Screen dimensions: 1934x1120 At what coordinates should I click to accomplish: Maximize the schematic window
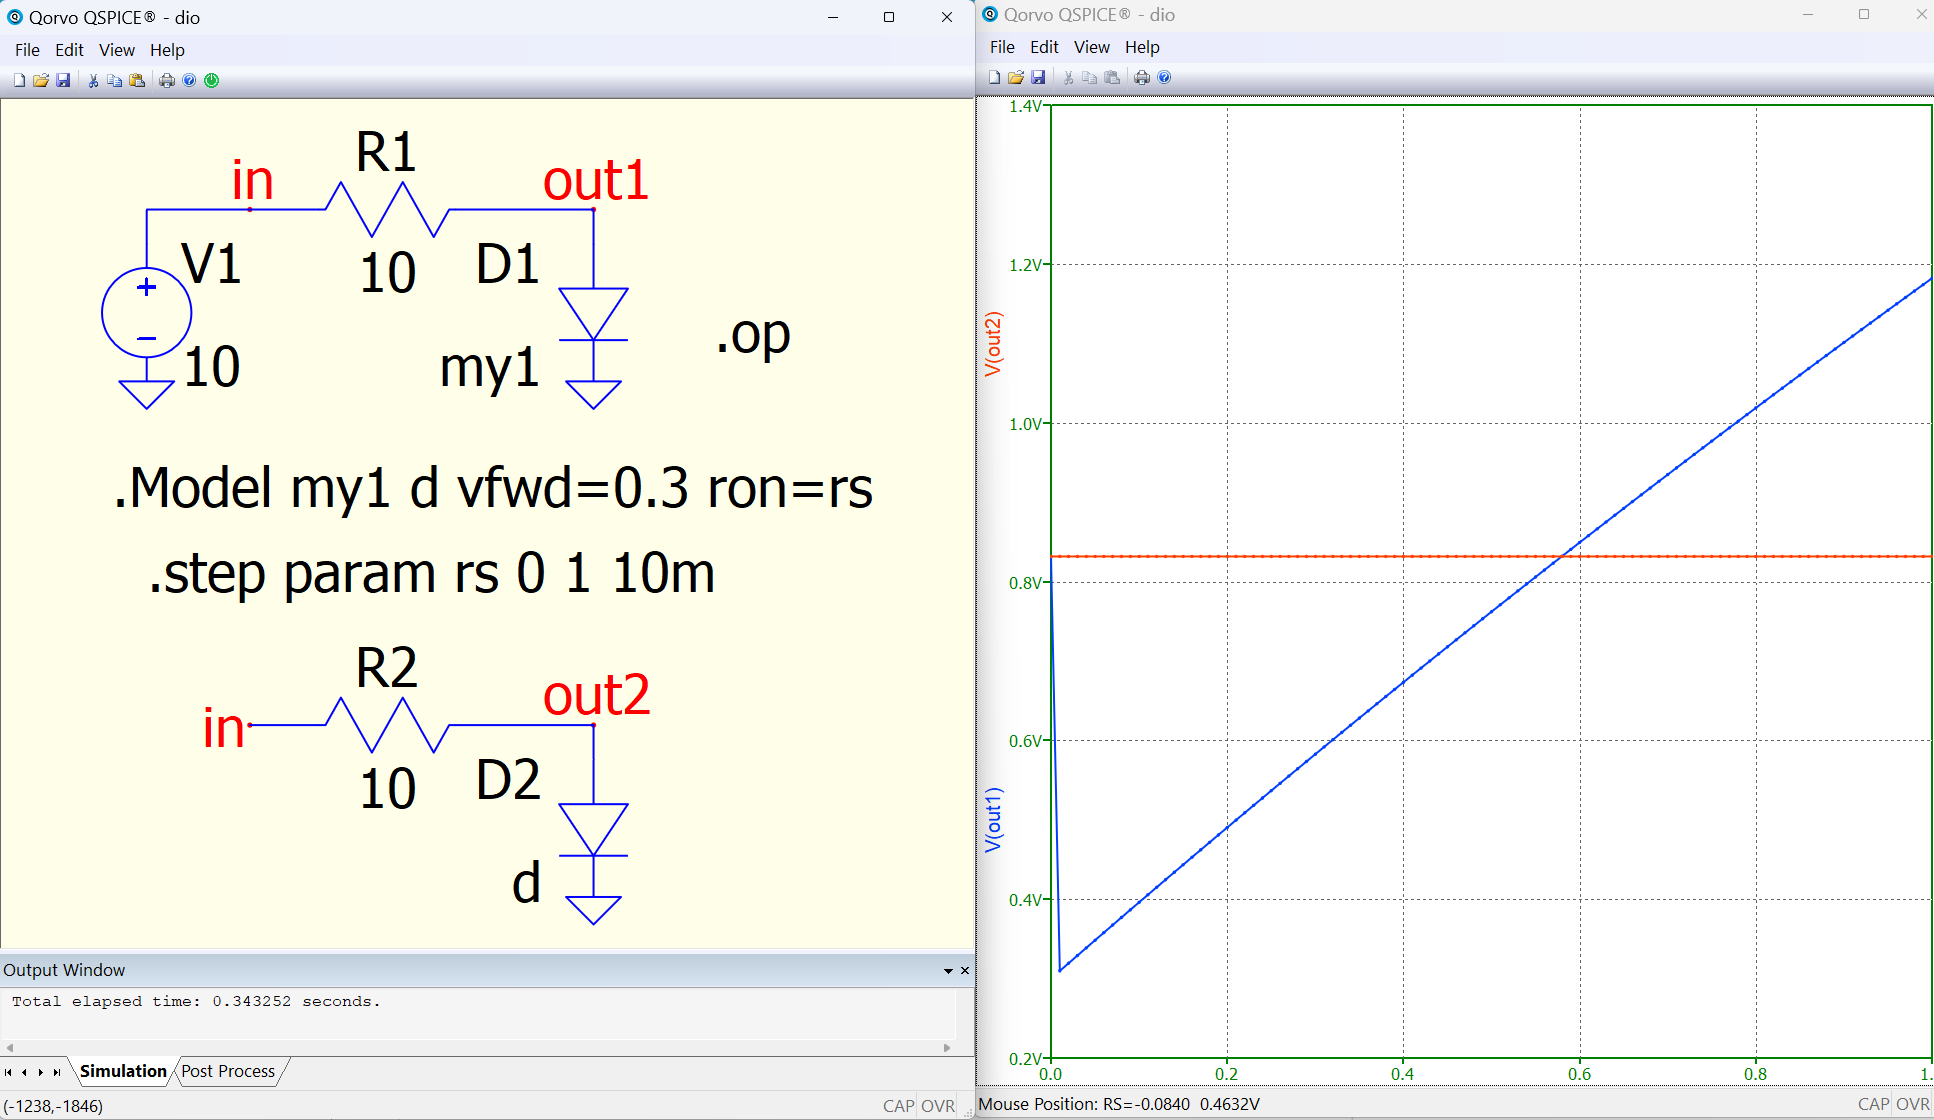coord(889,17)
